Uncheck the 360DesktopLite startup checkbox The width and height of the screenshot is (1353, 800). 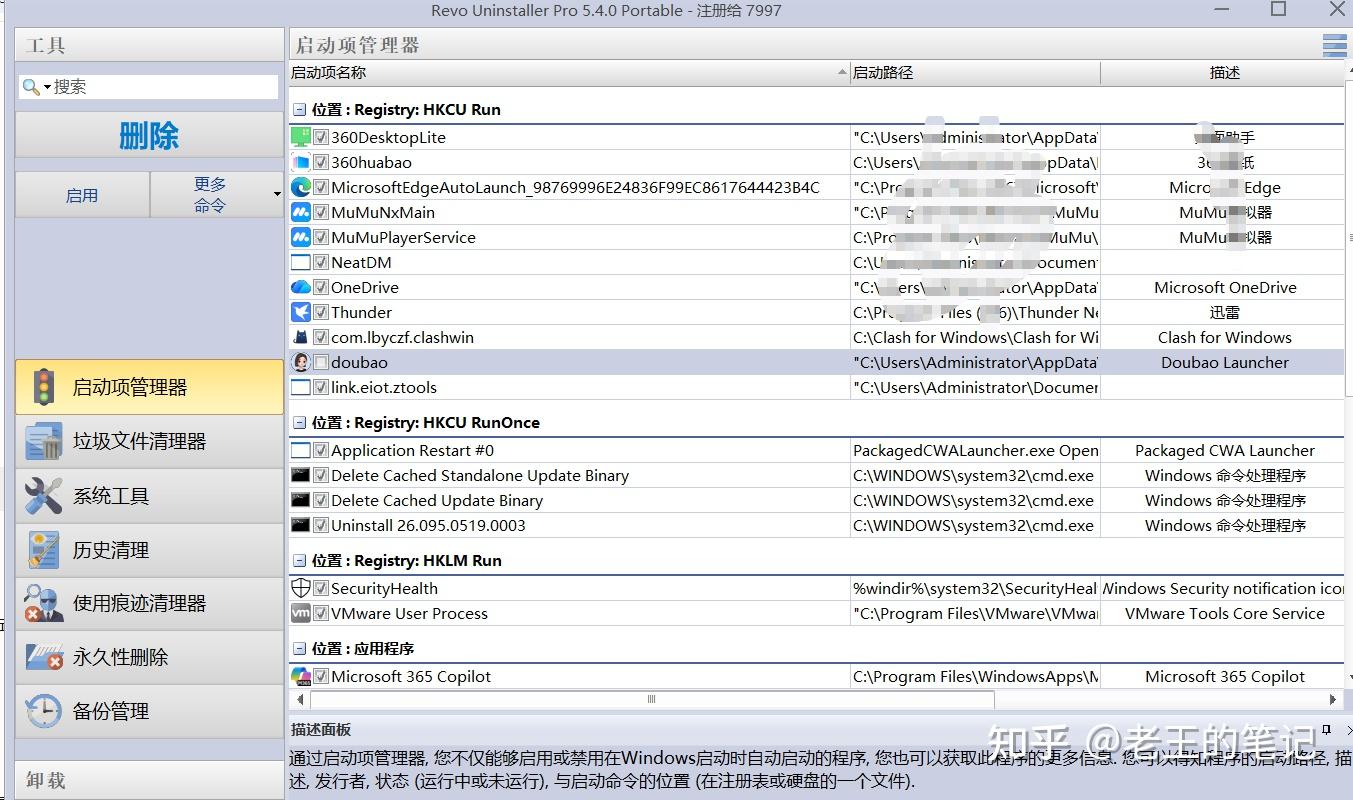tap(321, 137)
